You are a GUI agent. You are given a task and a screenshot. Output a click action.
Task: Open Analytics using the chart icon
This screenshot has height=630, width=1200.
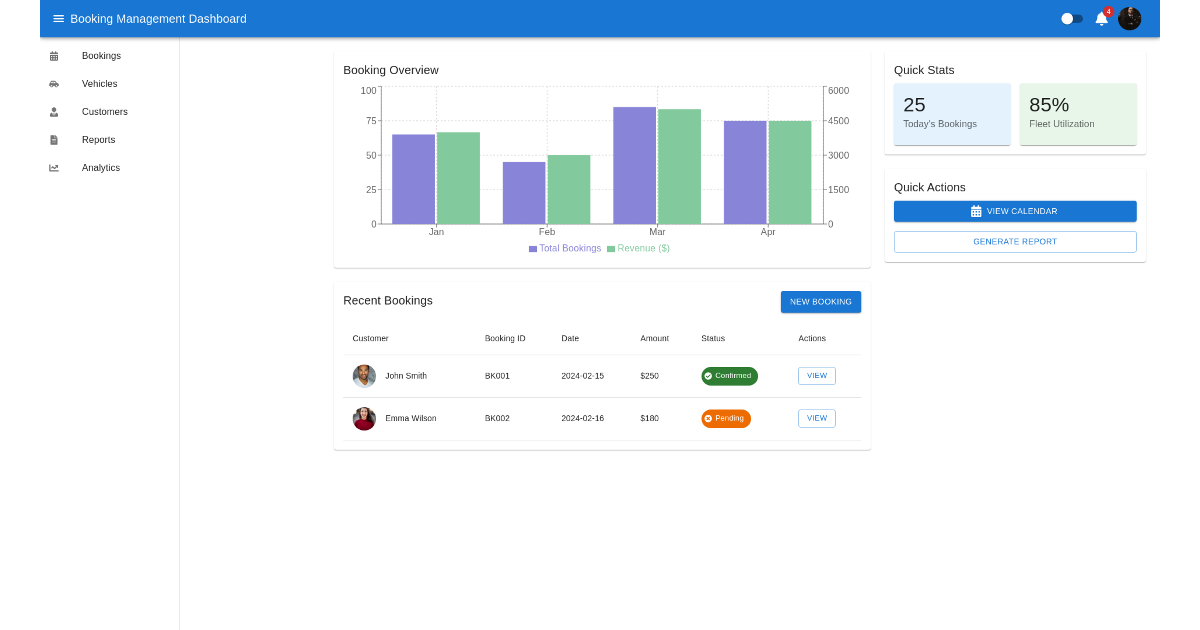[53, 168]
